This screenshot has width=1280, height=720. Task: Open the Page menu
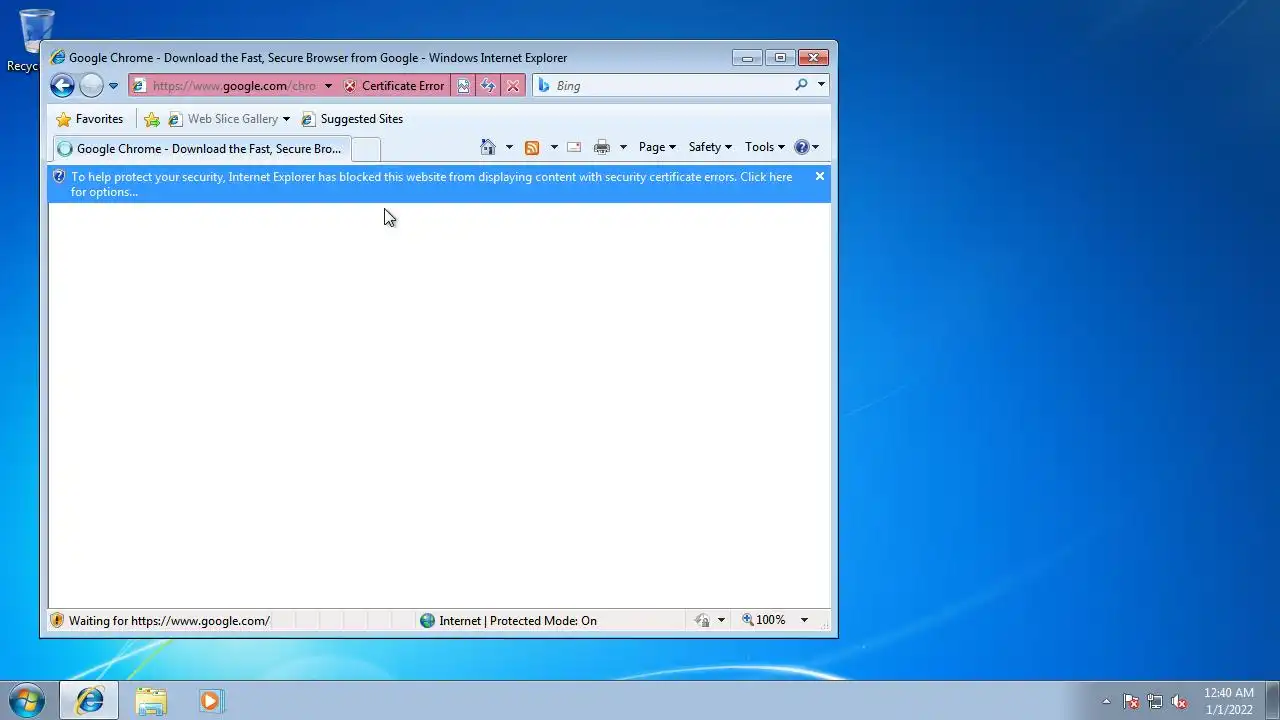click(x=657, y=147)
